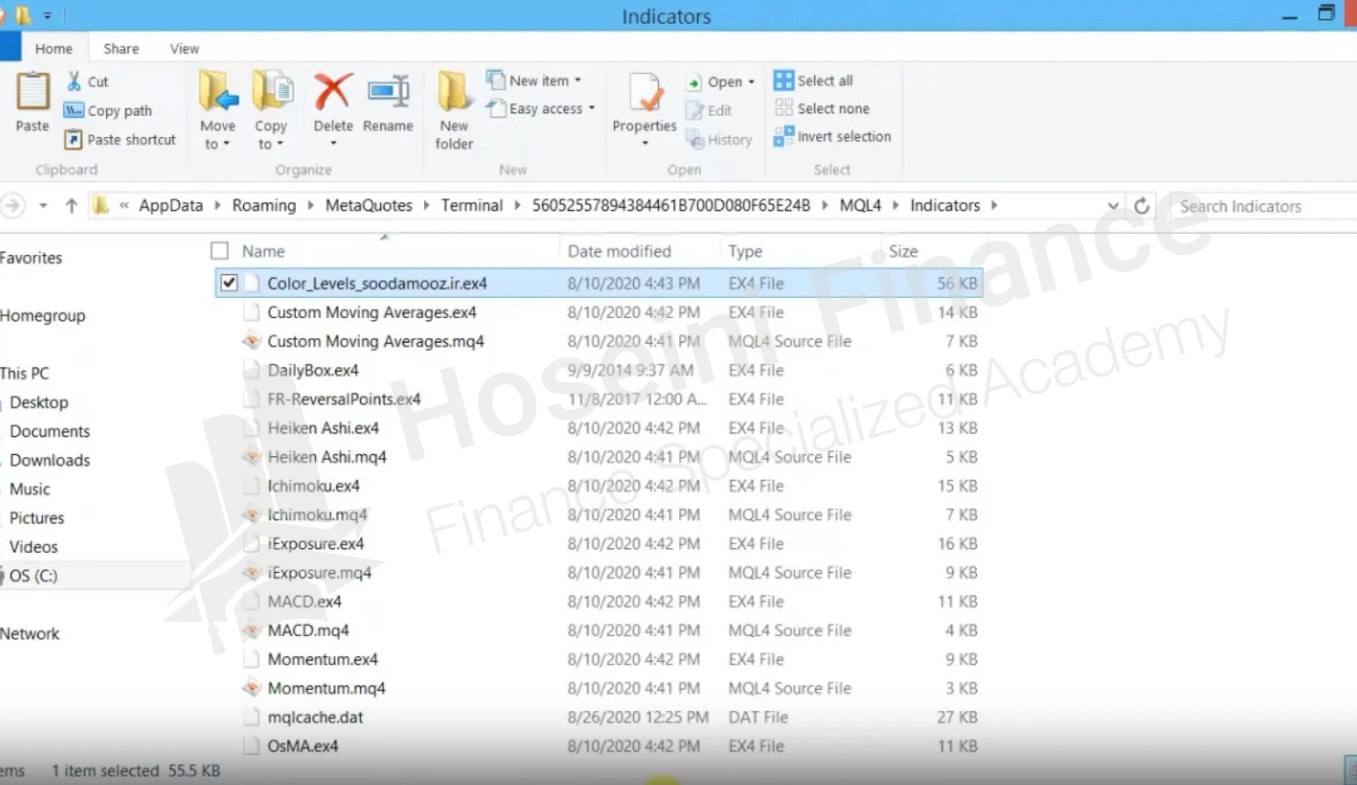Click the Select none icon
Image resolution: width=1357 pixels, height=785 pixels.
[784, 108]
